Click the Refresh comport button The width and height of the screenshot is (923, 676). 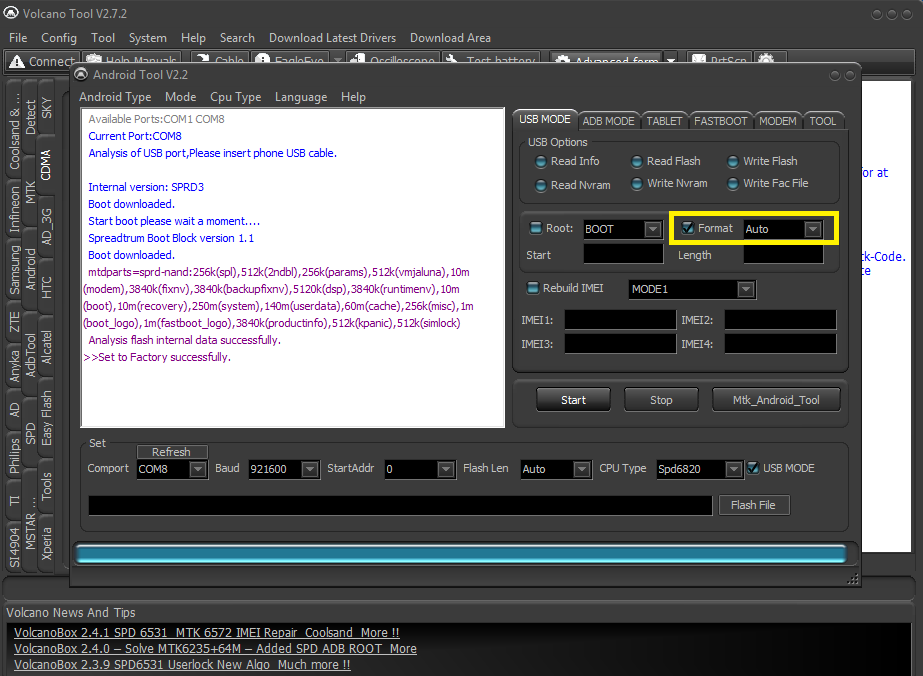(171, 452)
